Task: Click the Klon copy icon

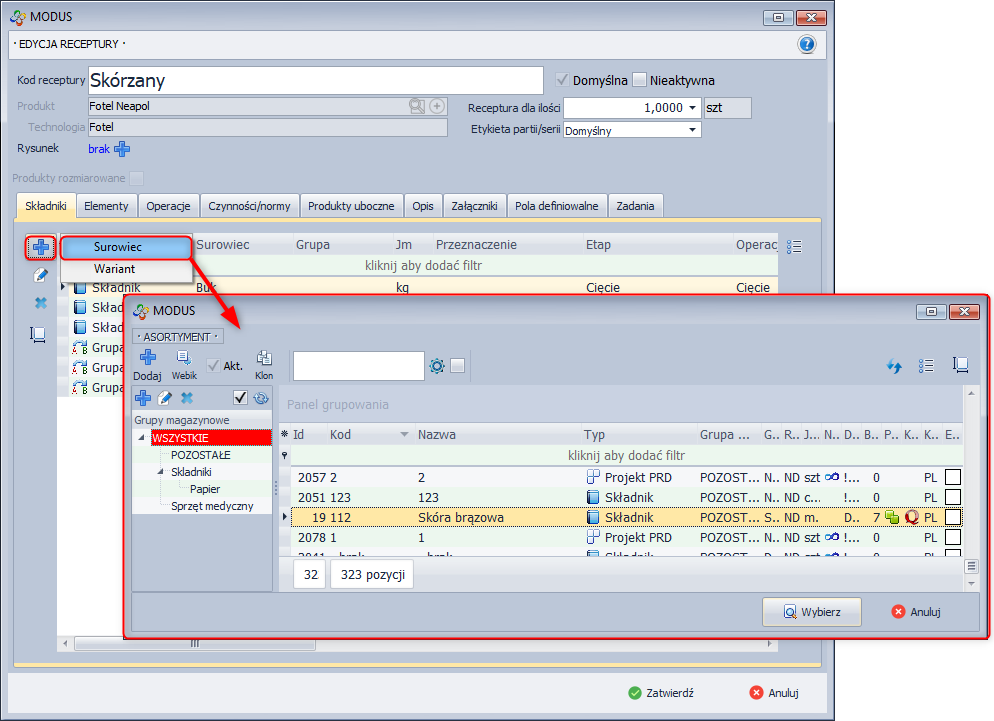Action: coord(264,359)
